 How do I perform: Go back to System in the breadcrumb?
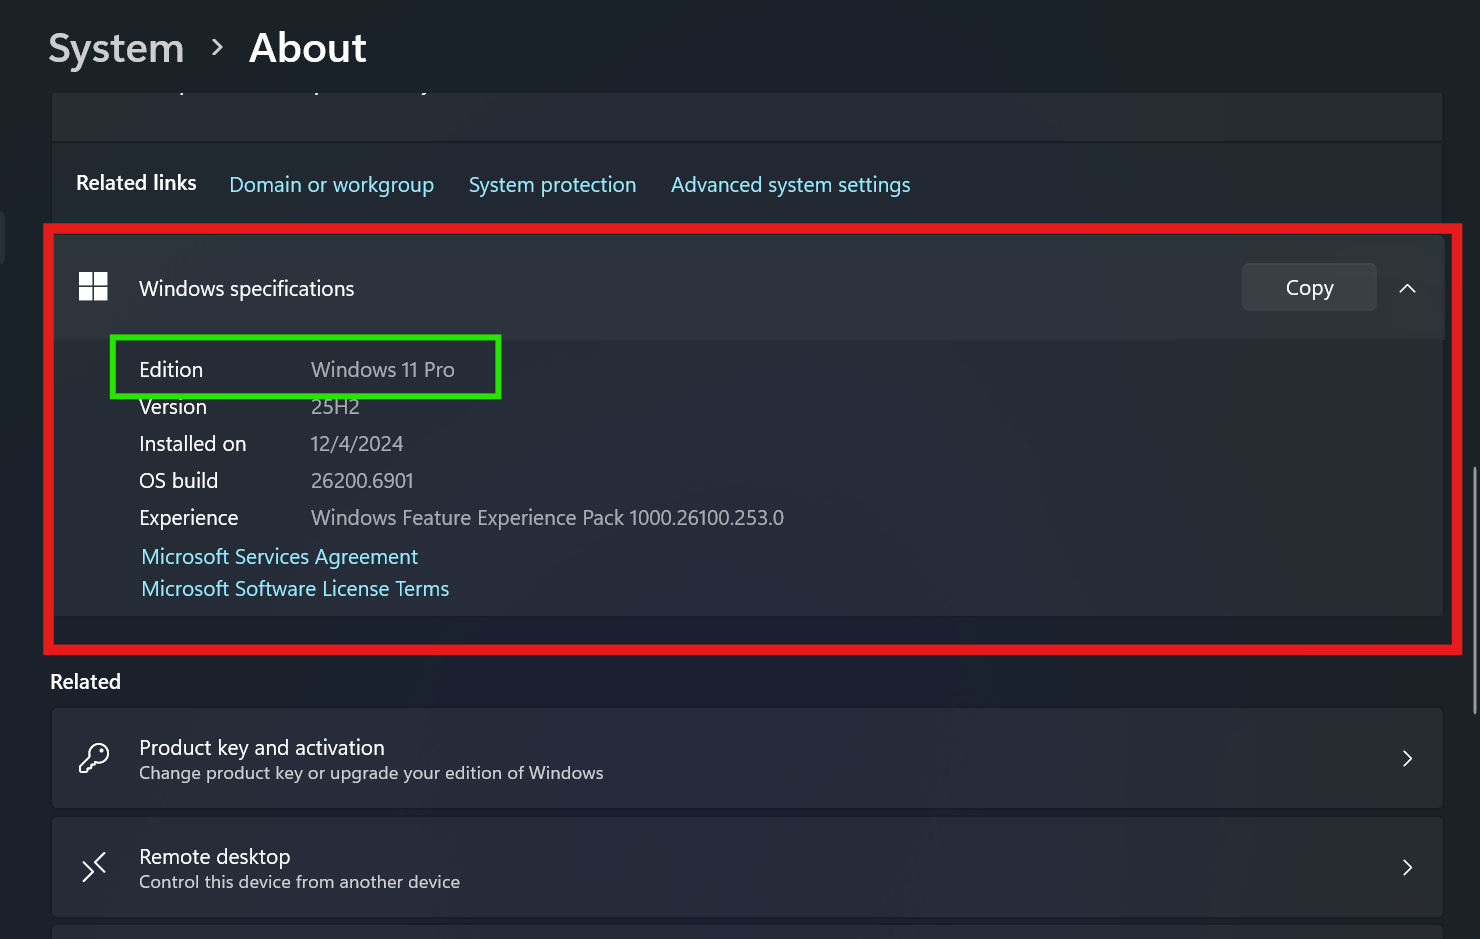116,48
